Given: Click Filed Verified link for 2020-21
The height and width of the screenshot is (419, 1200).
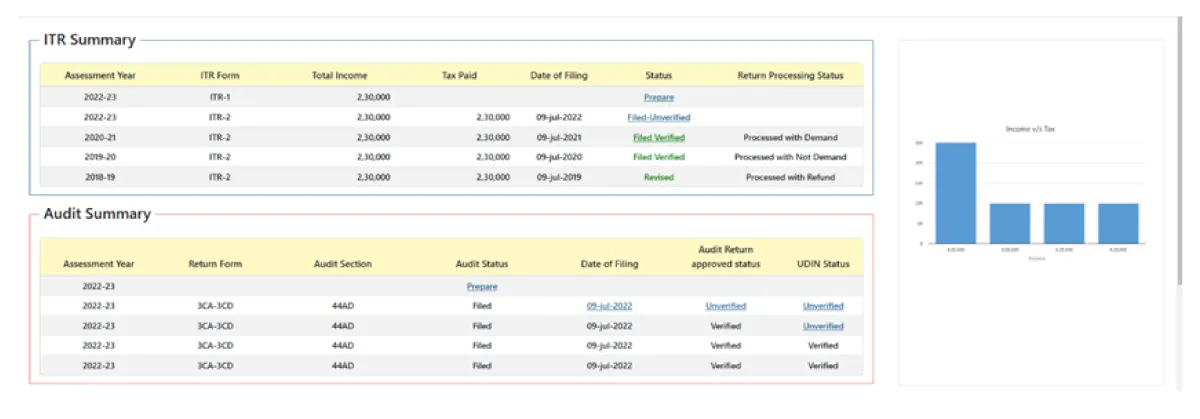Looking at the screenshot, I should (658, 137).
